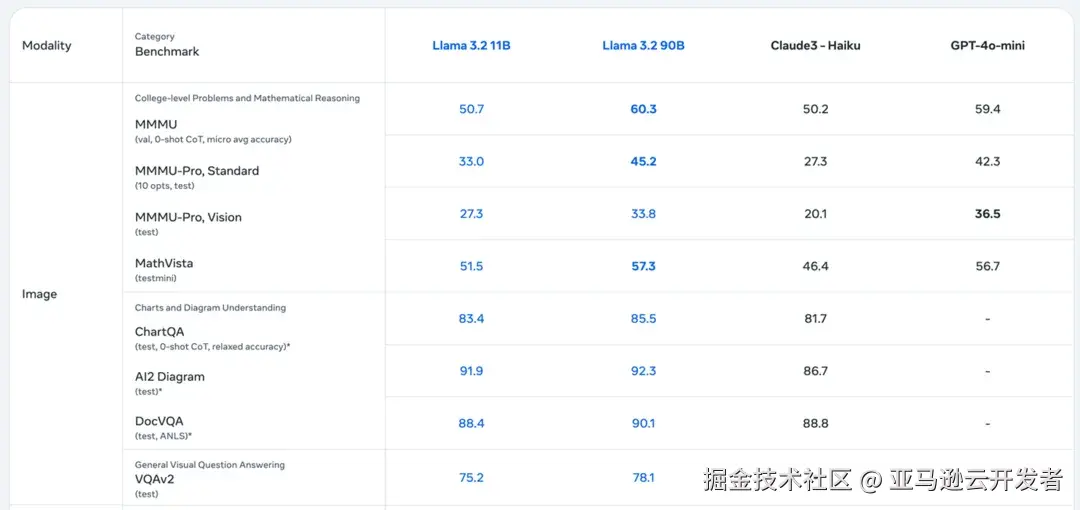1080x510 pixels.
Task: Click the Charts and Diagram Understanding category
Action: (210, 308)
